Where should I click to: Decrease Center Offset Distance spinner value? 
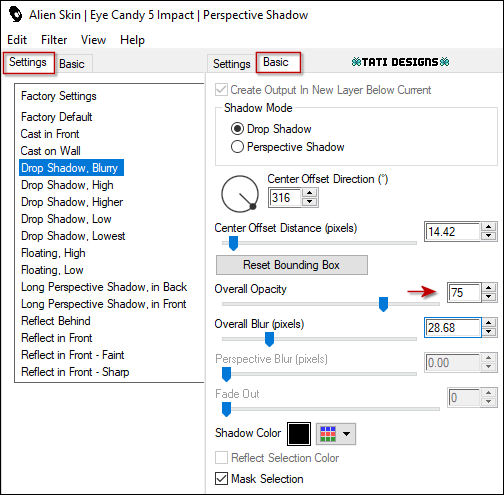coord(489,236)
